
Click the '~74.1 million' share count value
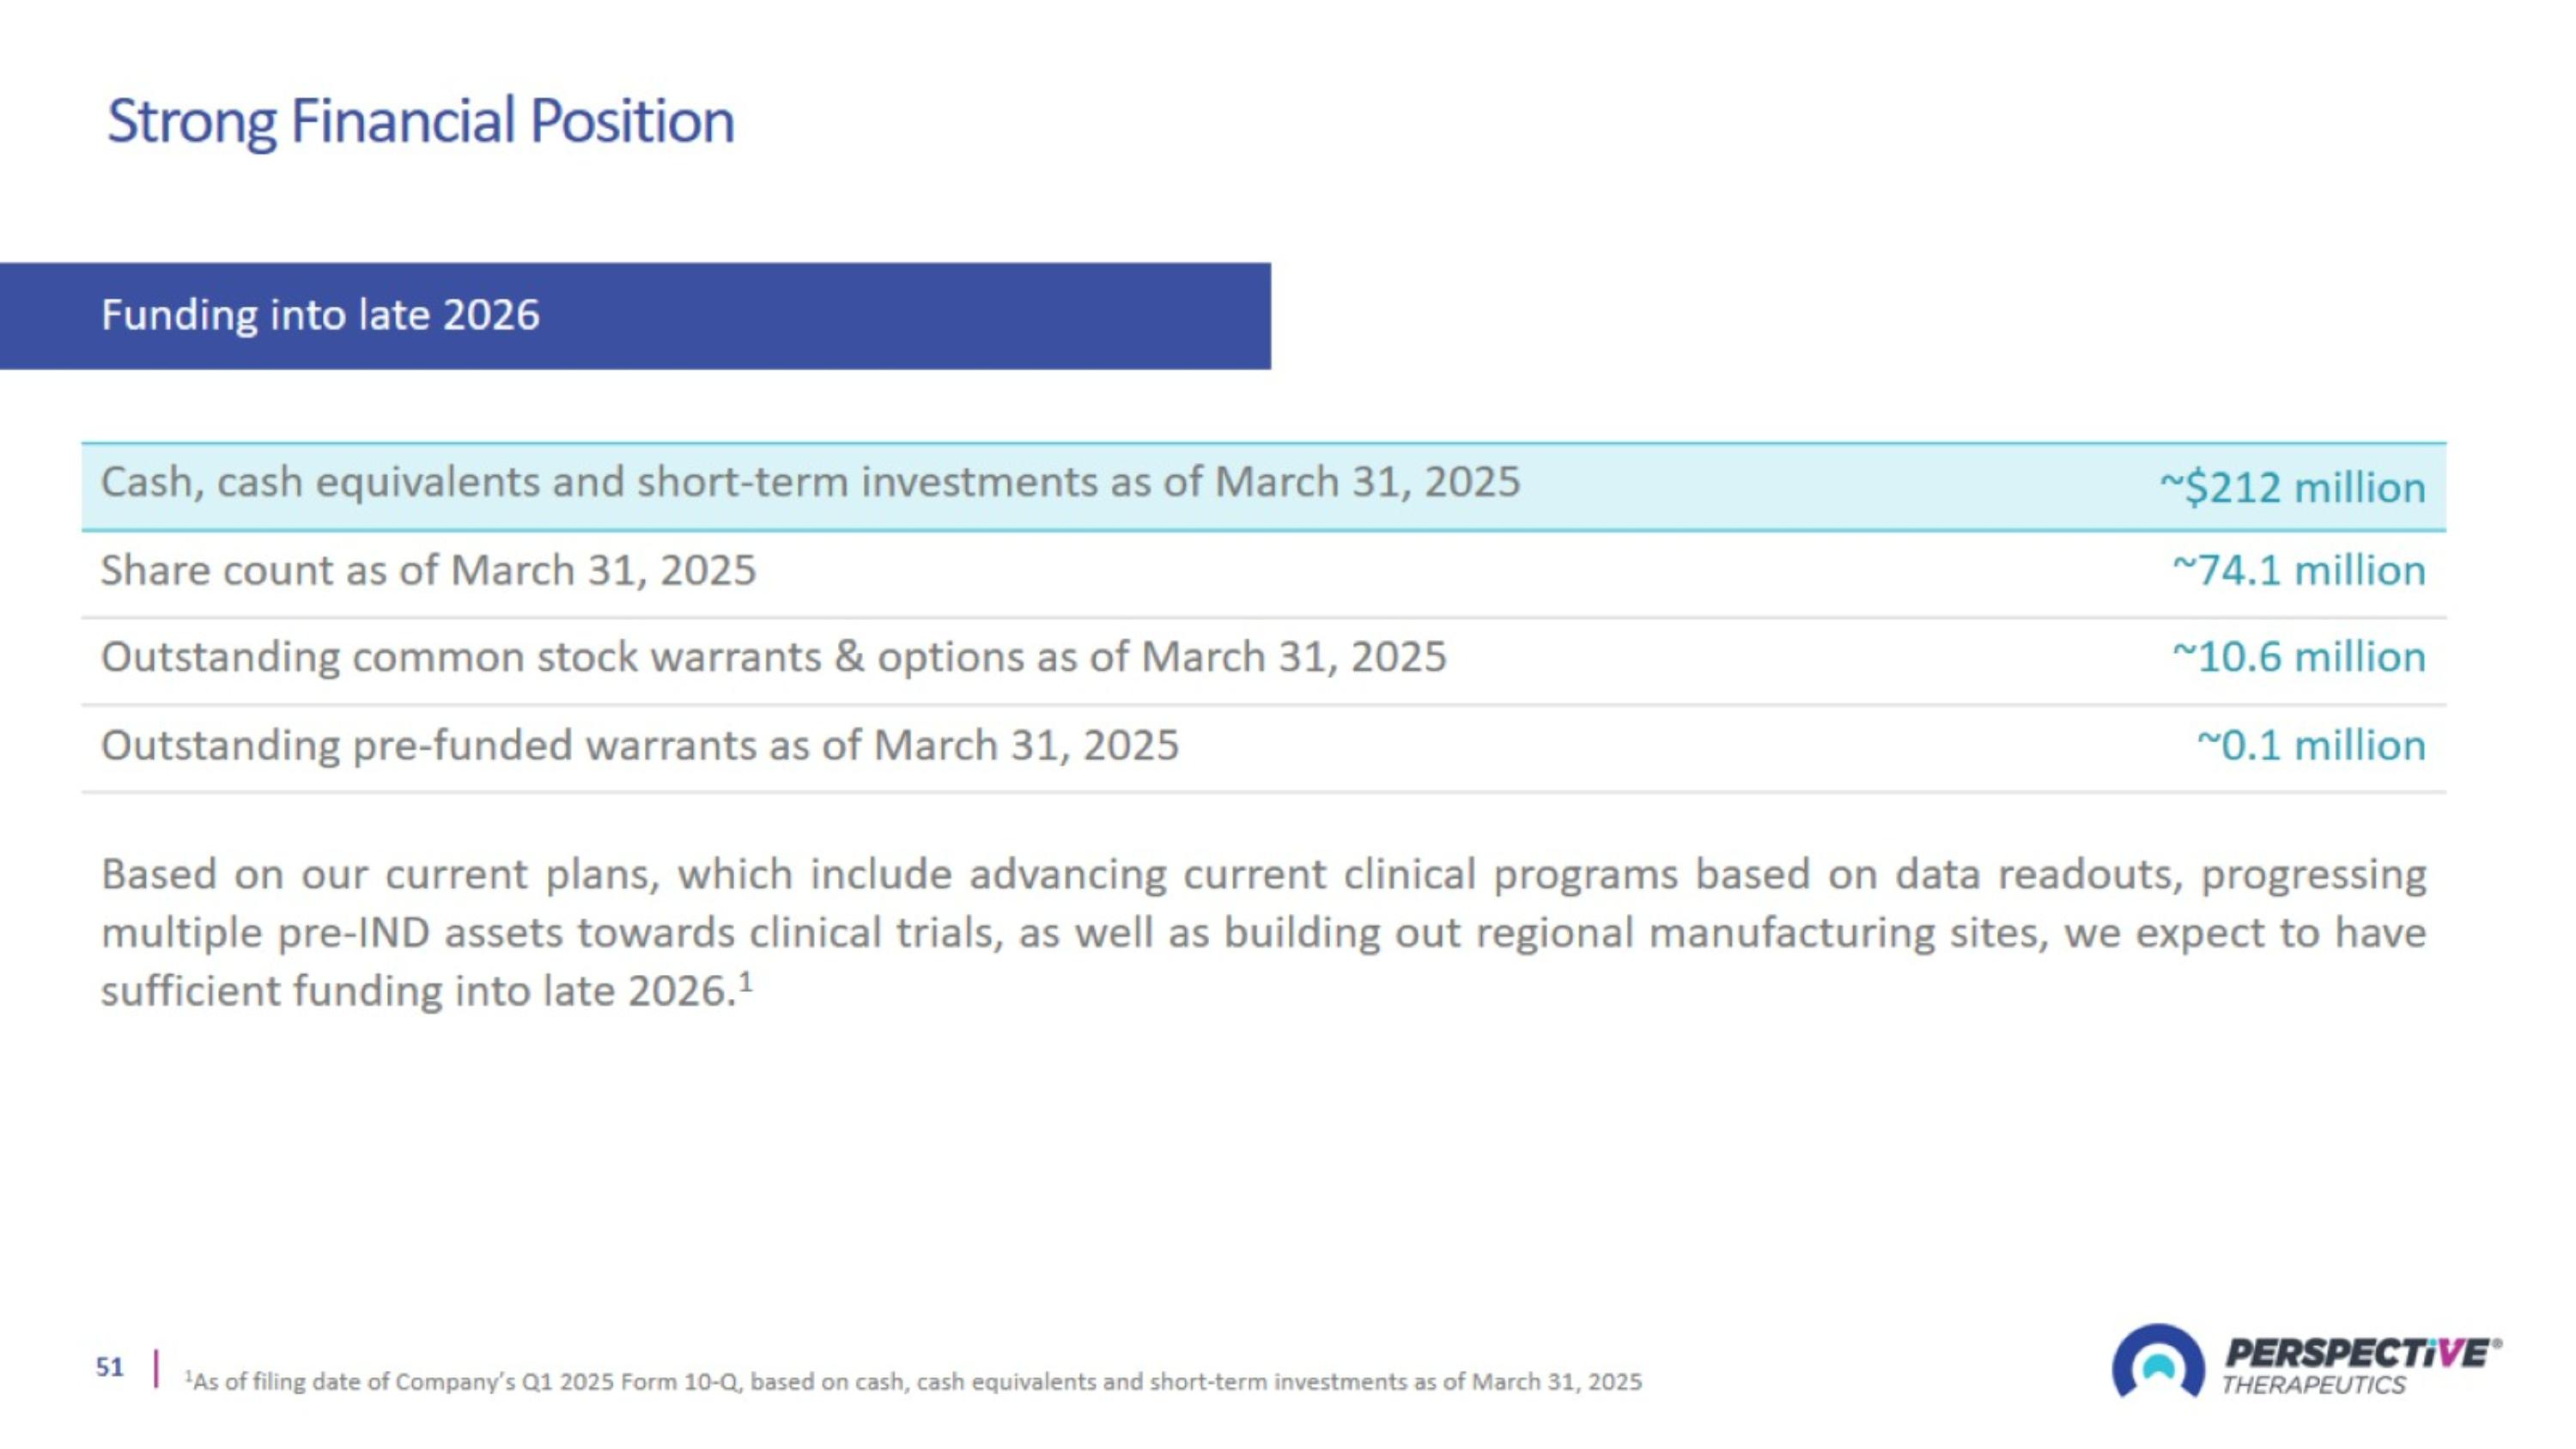point(2298,571)
